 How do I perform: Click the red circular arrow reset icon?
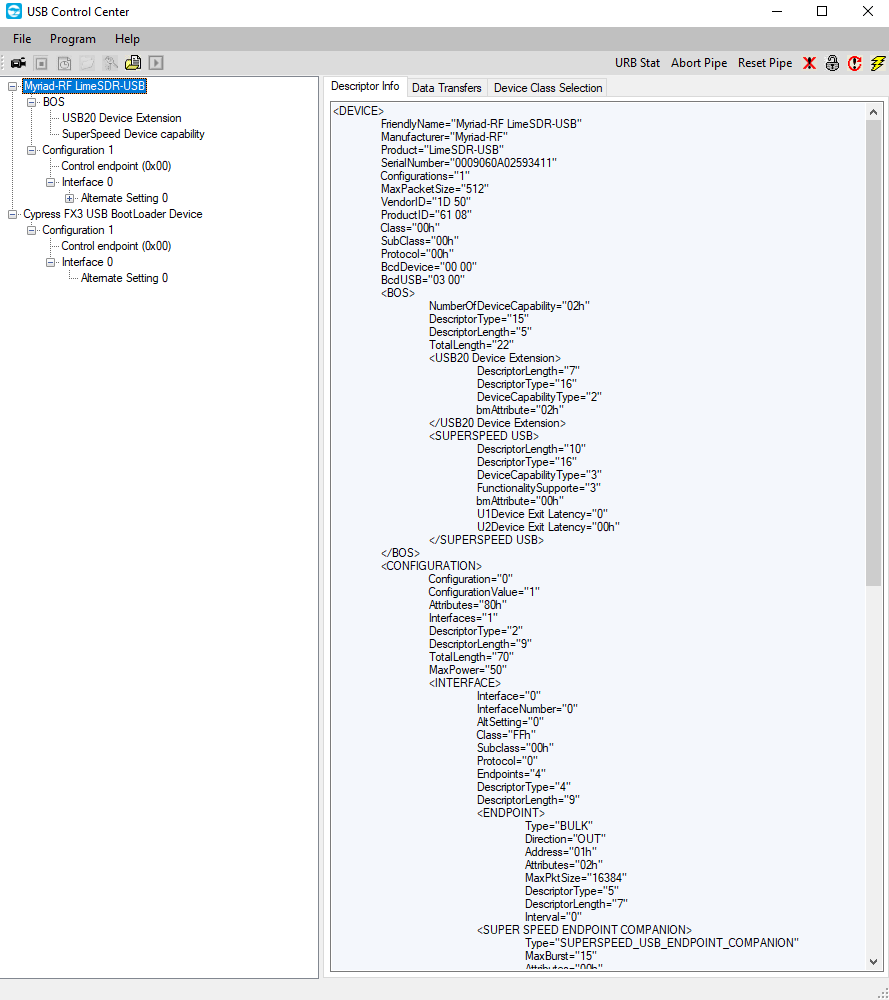pos(855,63)
